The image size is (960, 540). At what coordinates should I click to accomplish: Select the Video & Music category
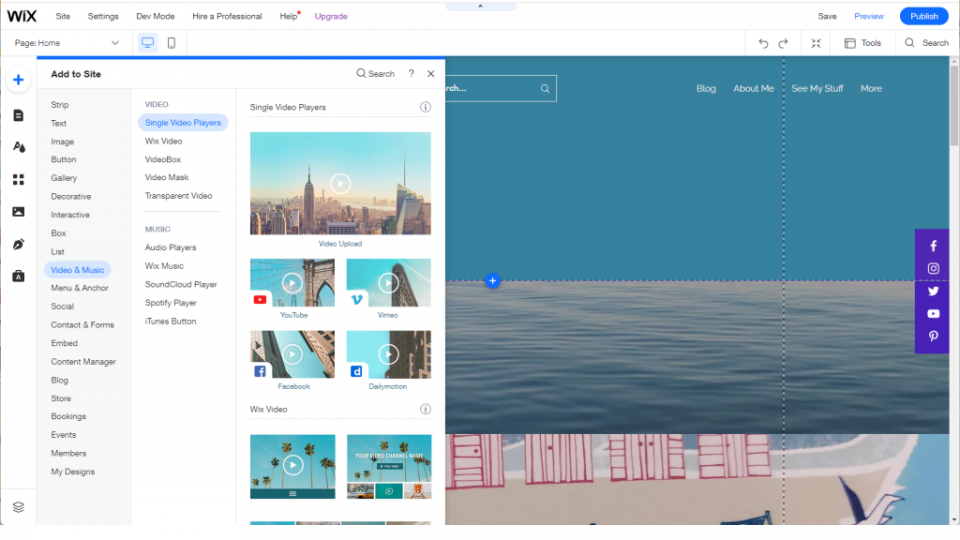click(77, 270)
